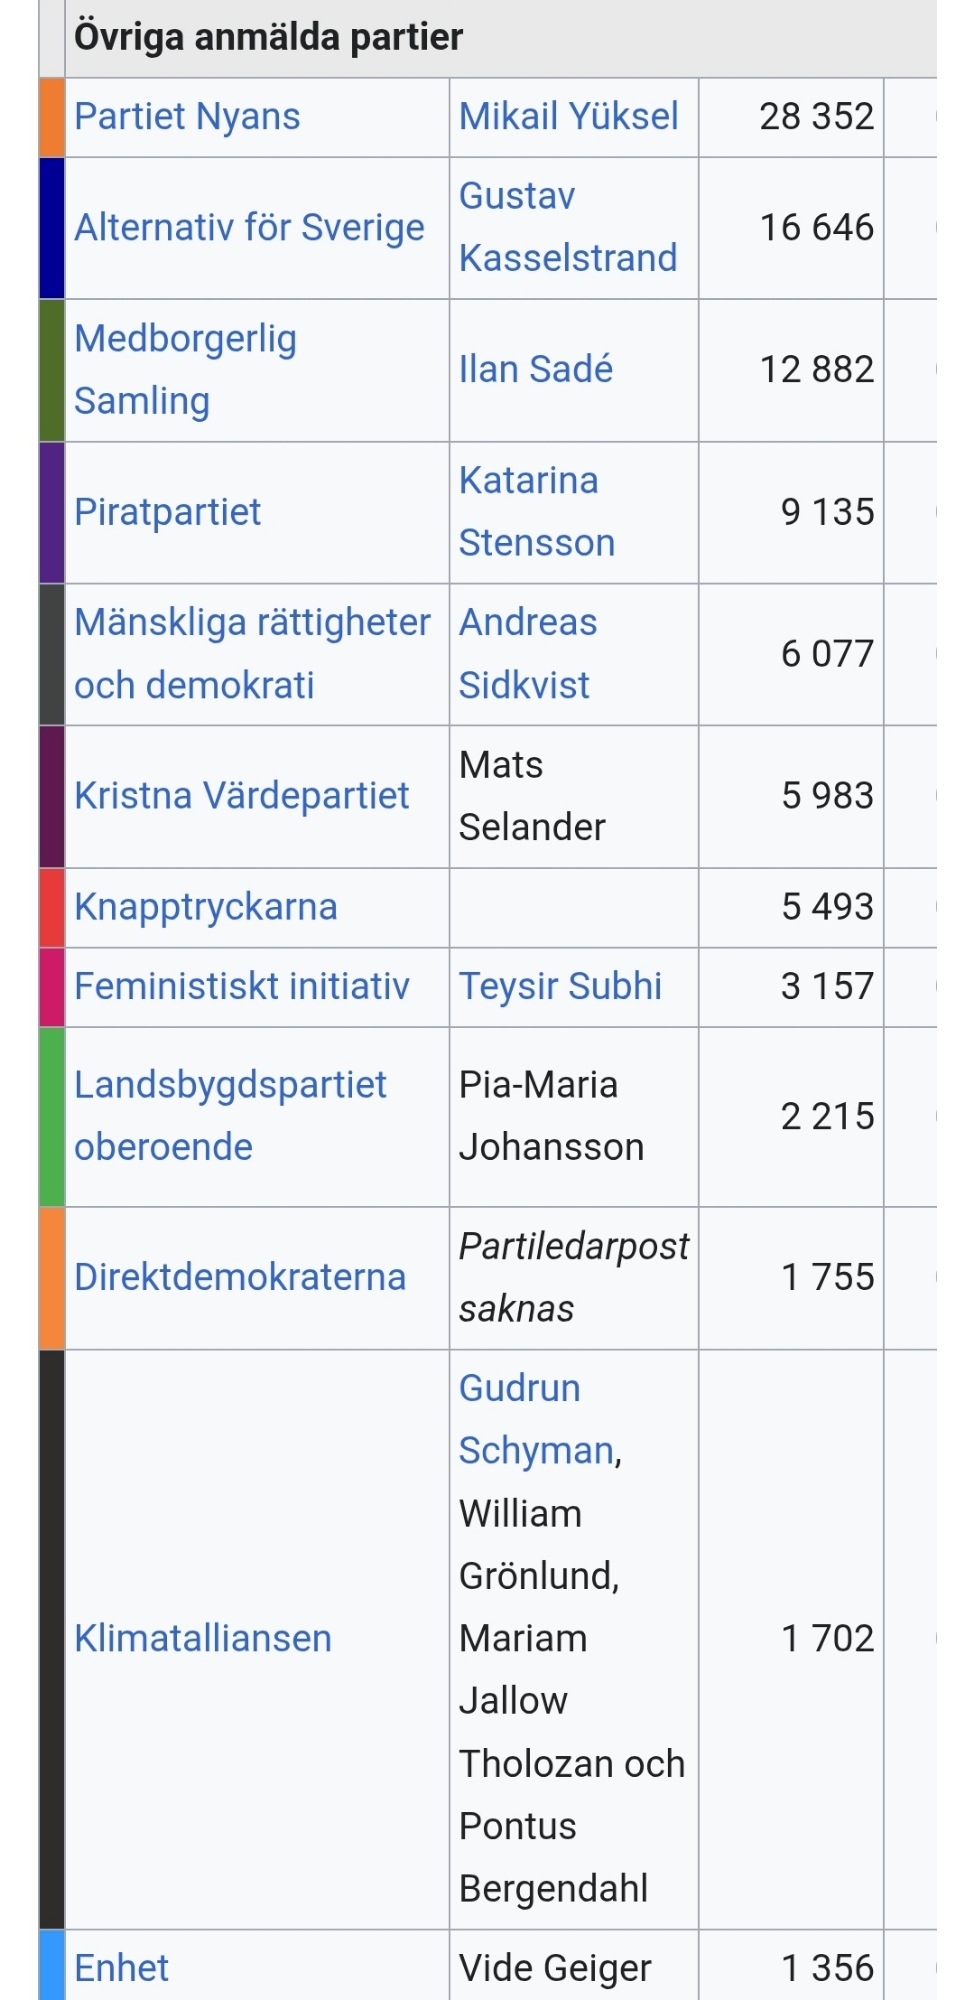
Task: Click the Teysir Subhi link
Action: pyautogui.click(x=560, y=987)
